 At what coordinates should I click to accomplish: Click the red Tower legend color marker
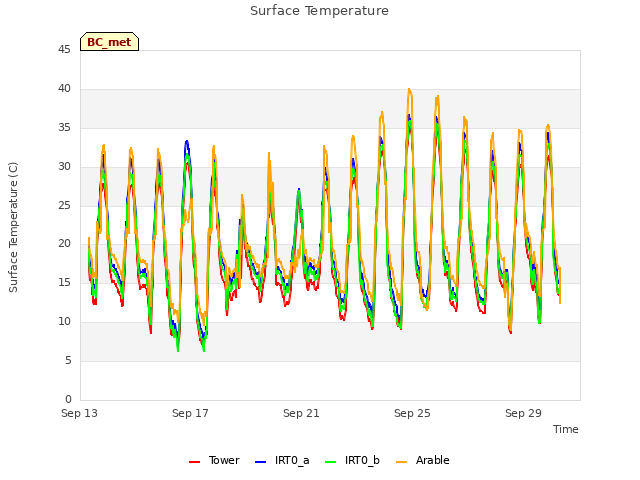coord(194,462)
